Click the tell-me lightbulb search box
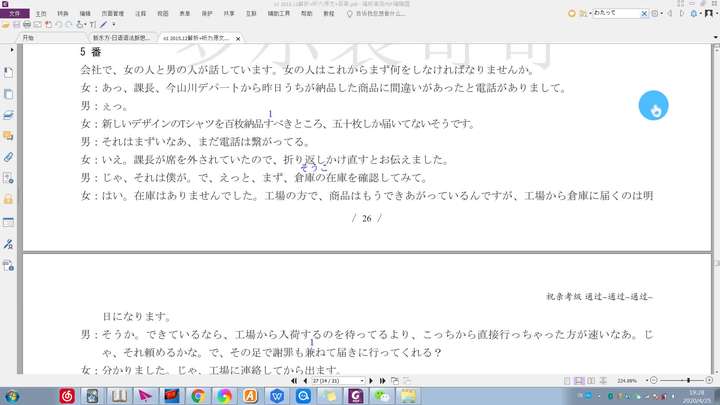 [377, 14]
